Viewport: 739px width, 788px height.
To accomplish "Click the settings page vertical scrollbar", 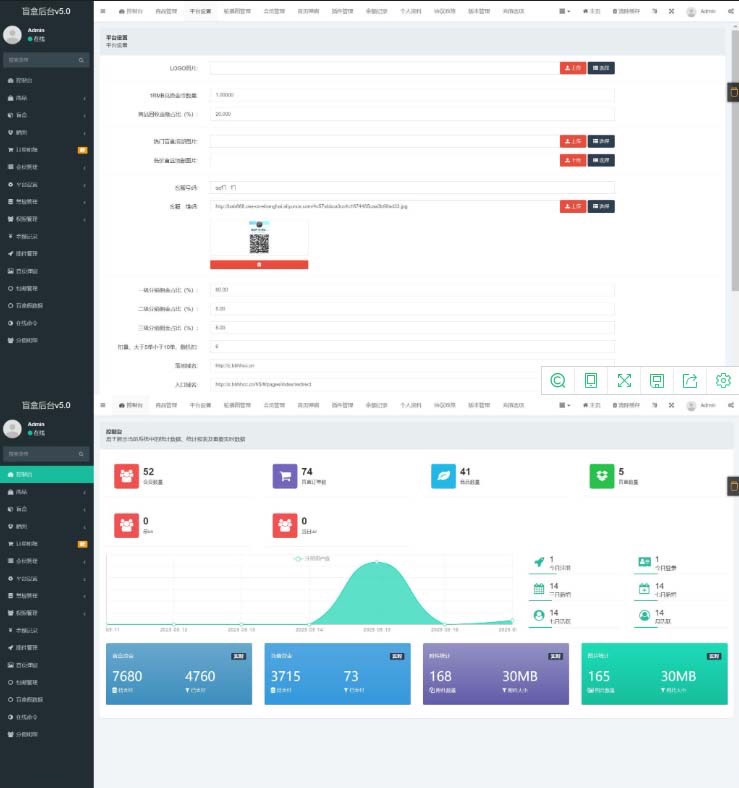I will [x=734, y=161].
